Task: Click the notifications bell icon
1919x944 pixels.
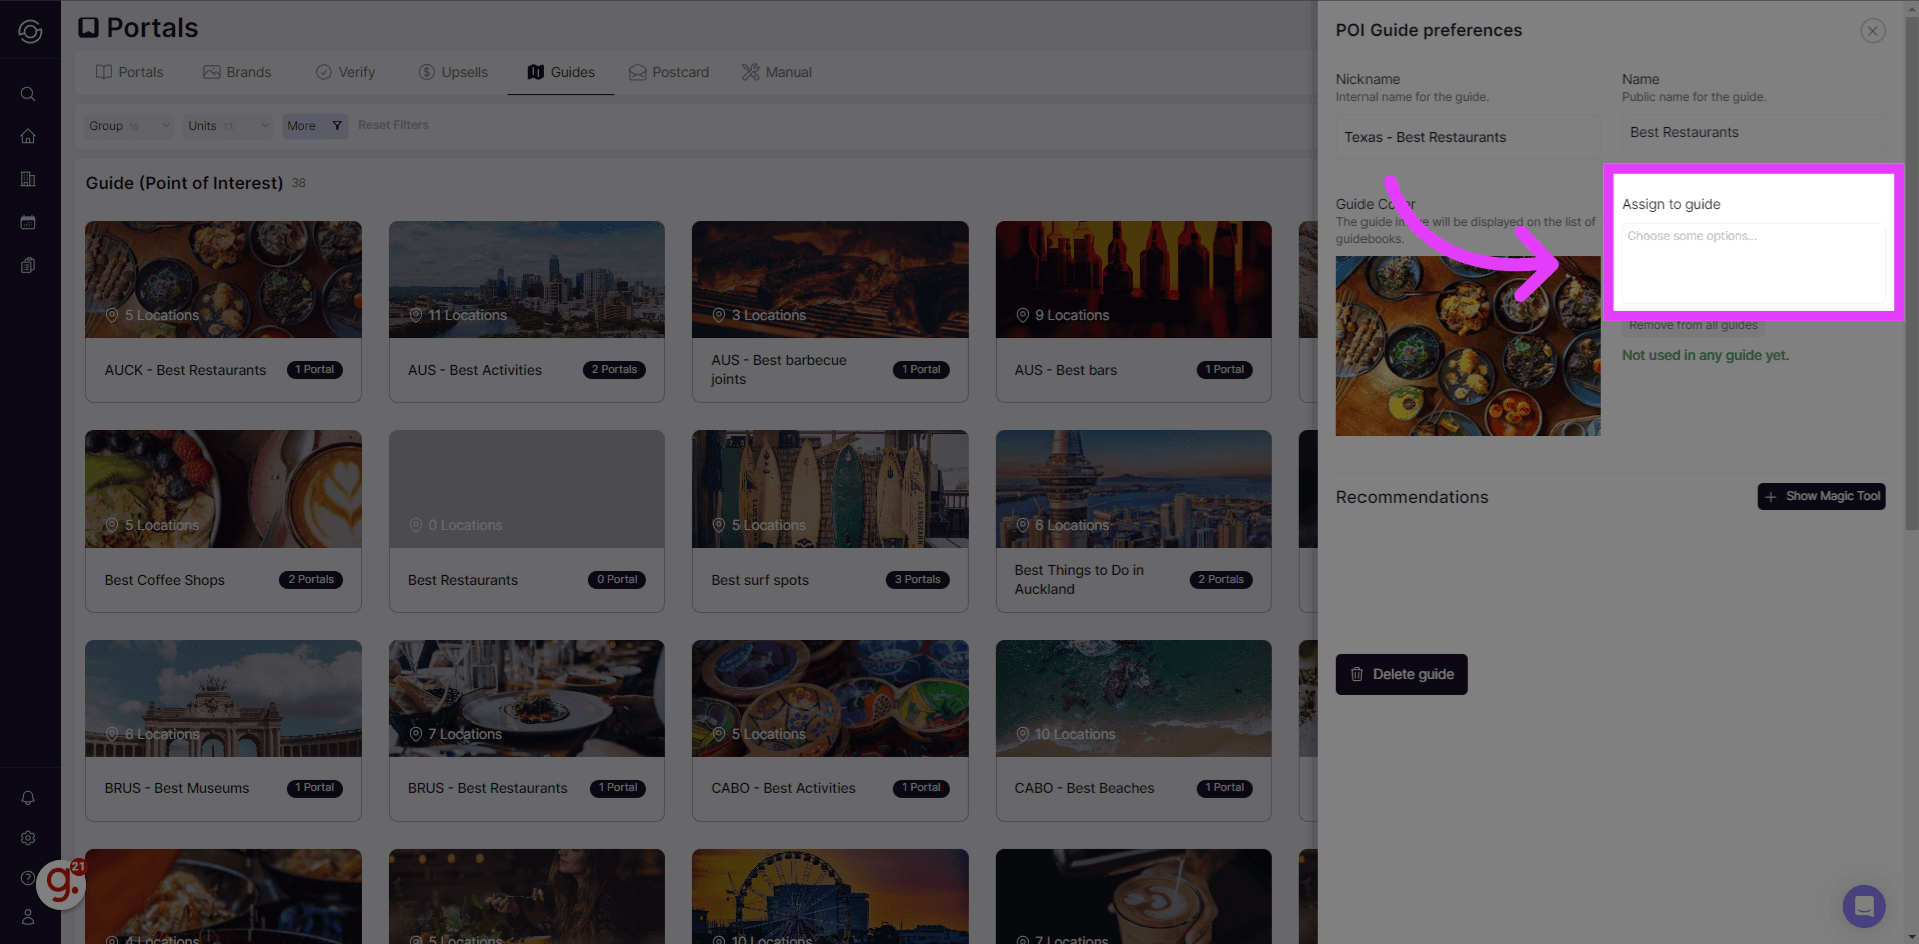Action: click(x=28, y=798)
